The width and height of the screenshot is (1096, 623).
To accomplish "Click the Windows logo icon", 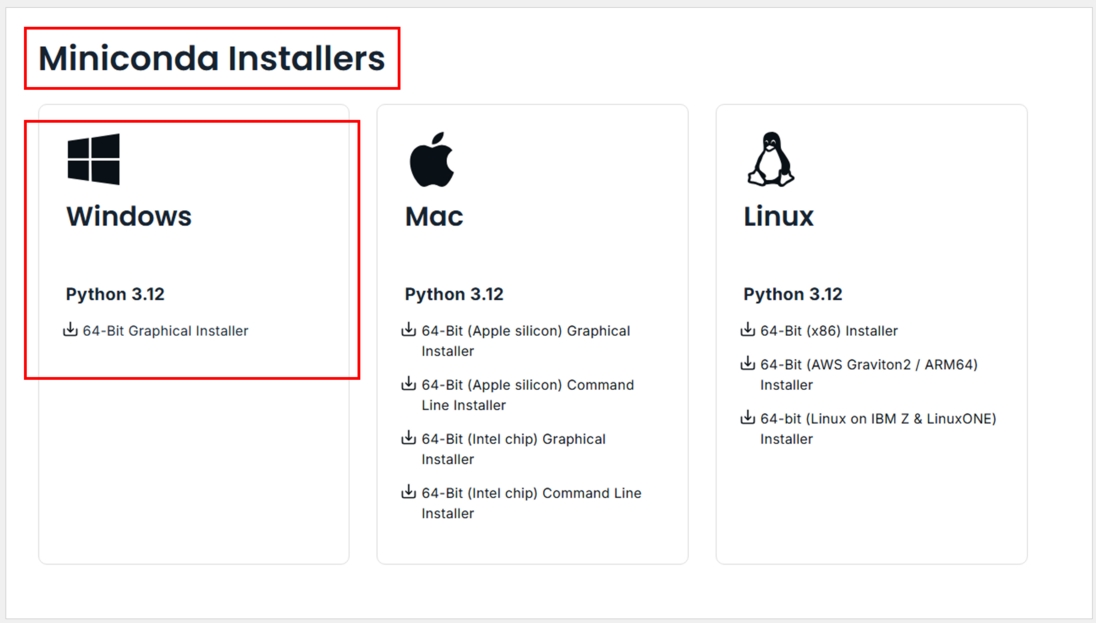I will click(94, 159).
